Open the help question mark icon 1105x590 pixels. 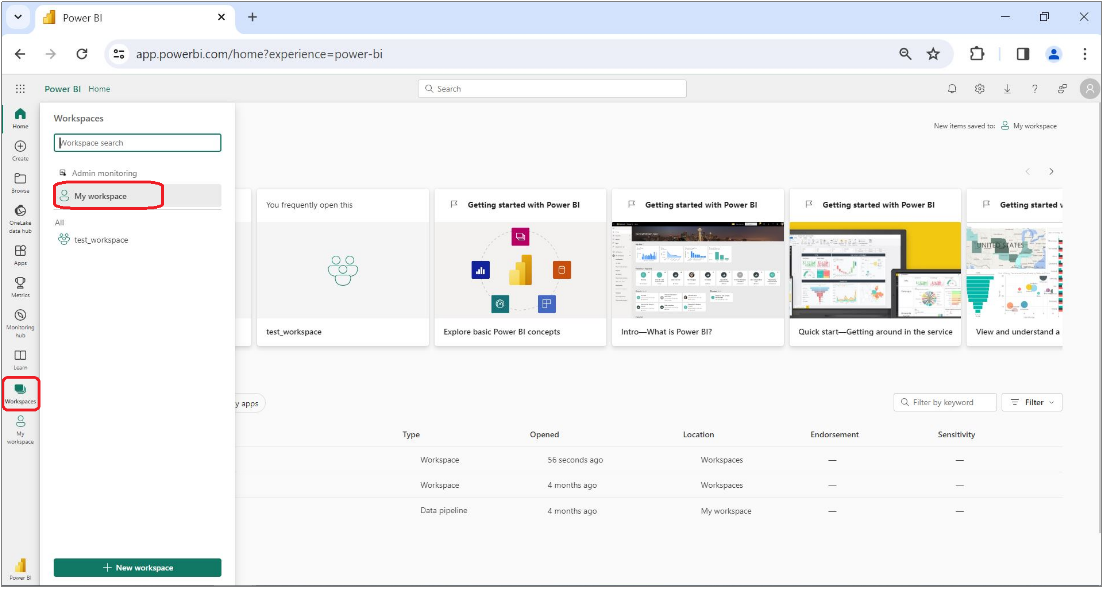1035,89
